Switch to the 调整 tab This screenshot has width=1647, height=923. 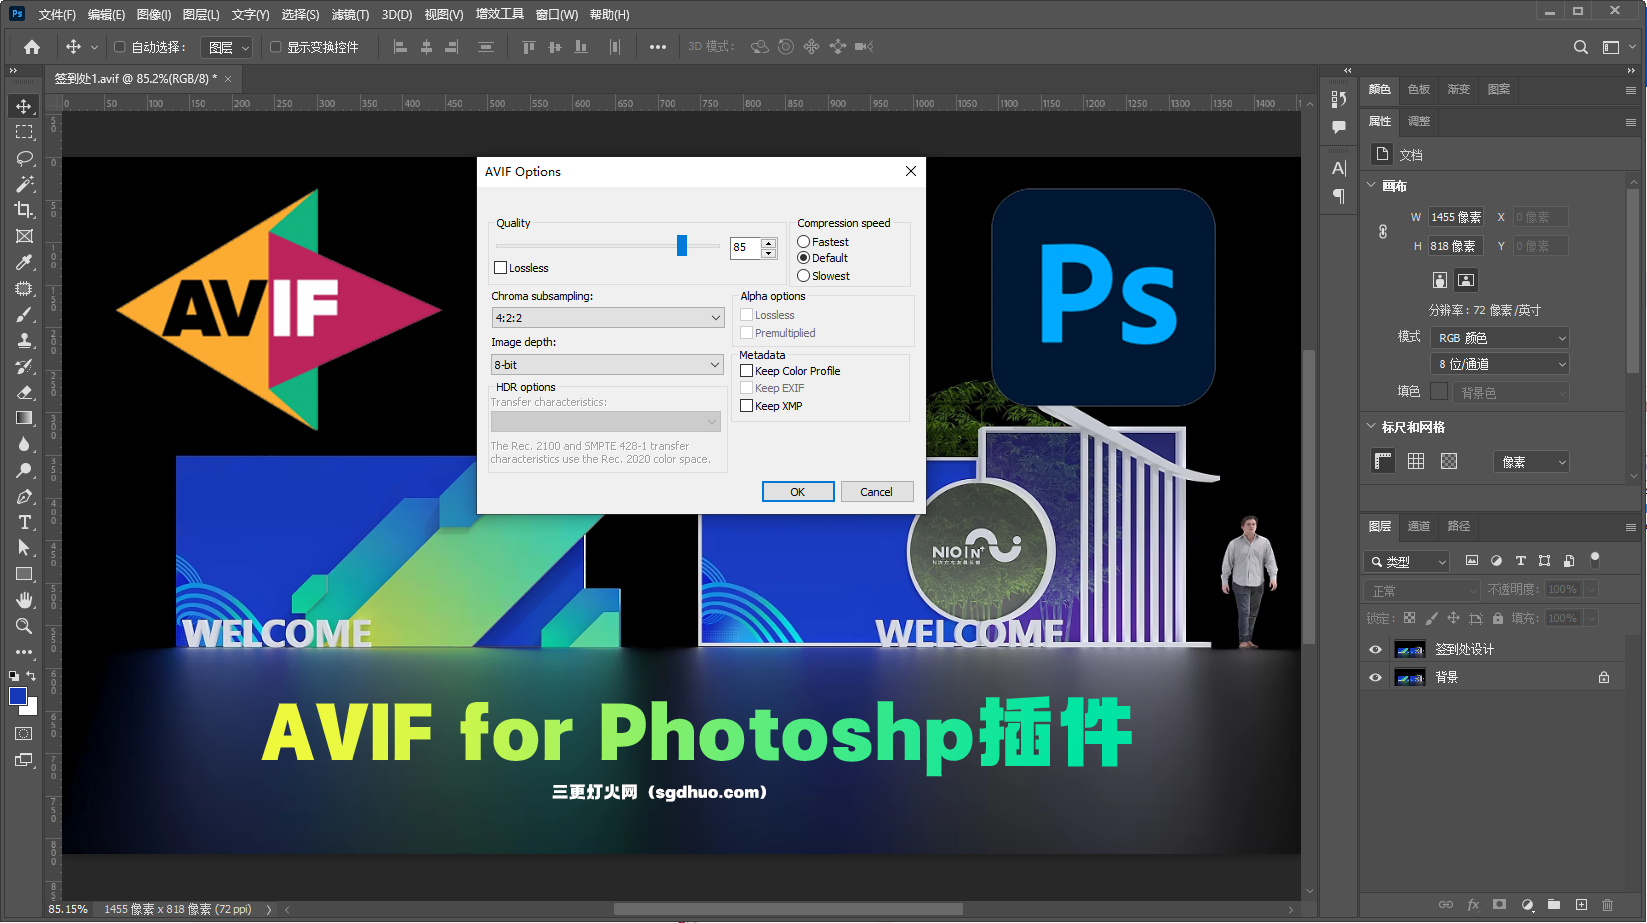coord(1419,121)
